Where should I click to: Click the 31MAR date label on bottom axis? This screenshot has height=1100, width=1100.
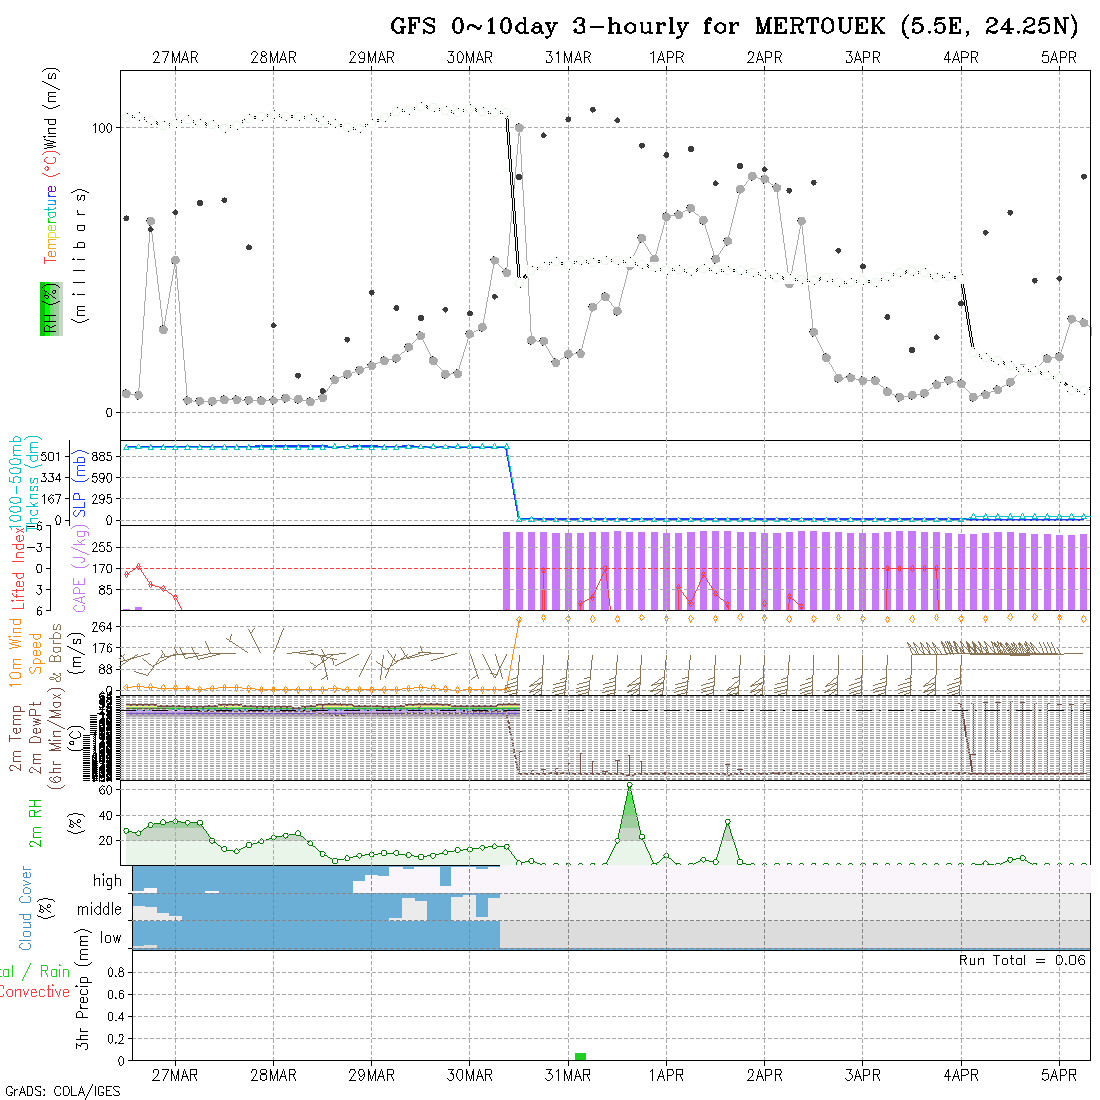tap(568, 1075)
